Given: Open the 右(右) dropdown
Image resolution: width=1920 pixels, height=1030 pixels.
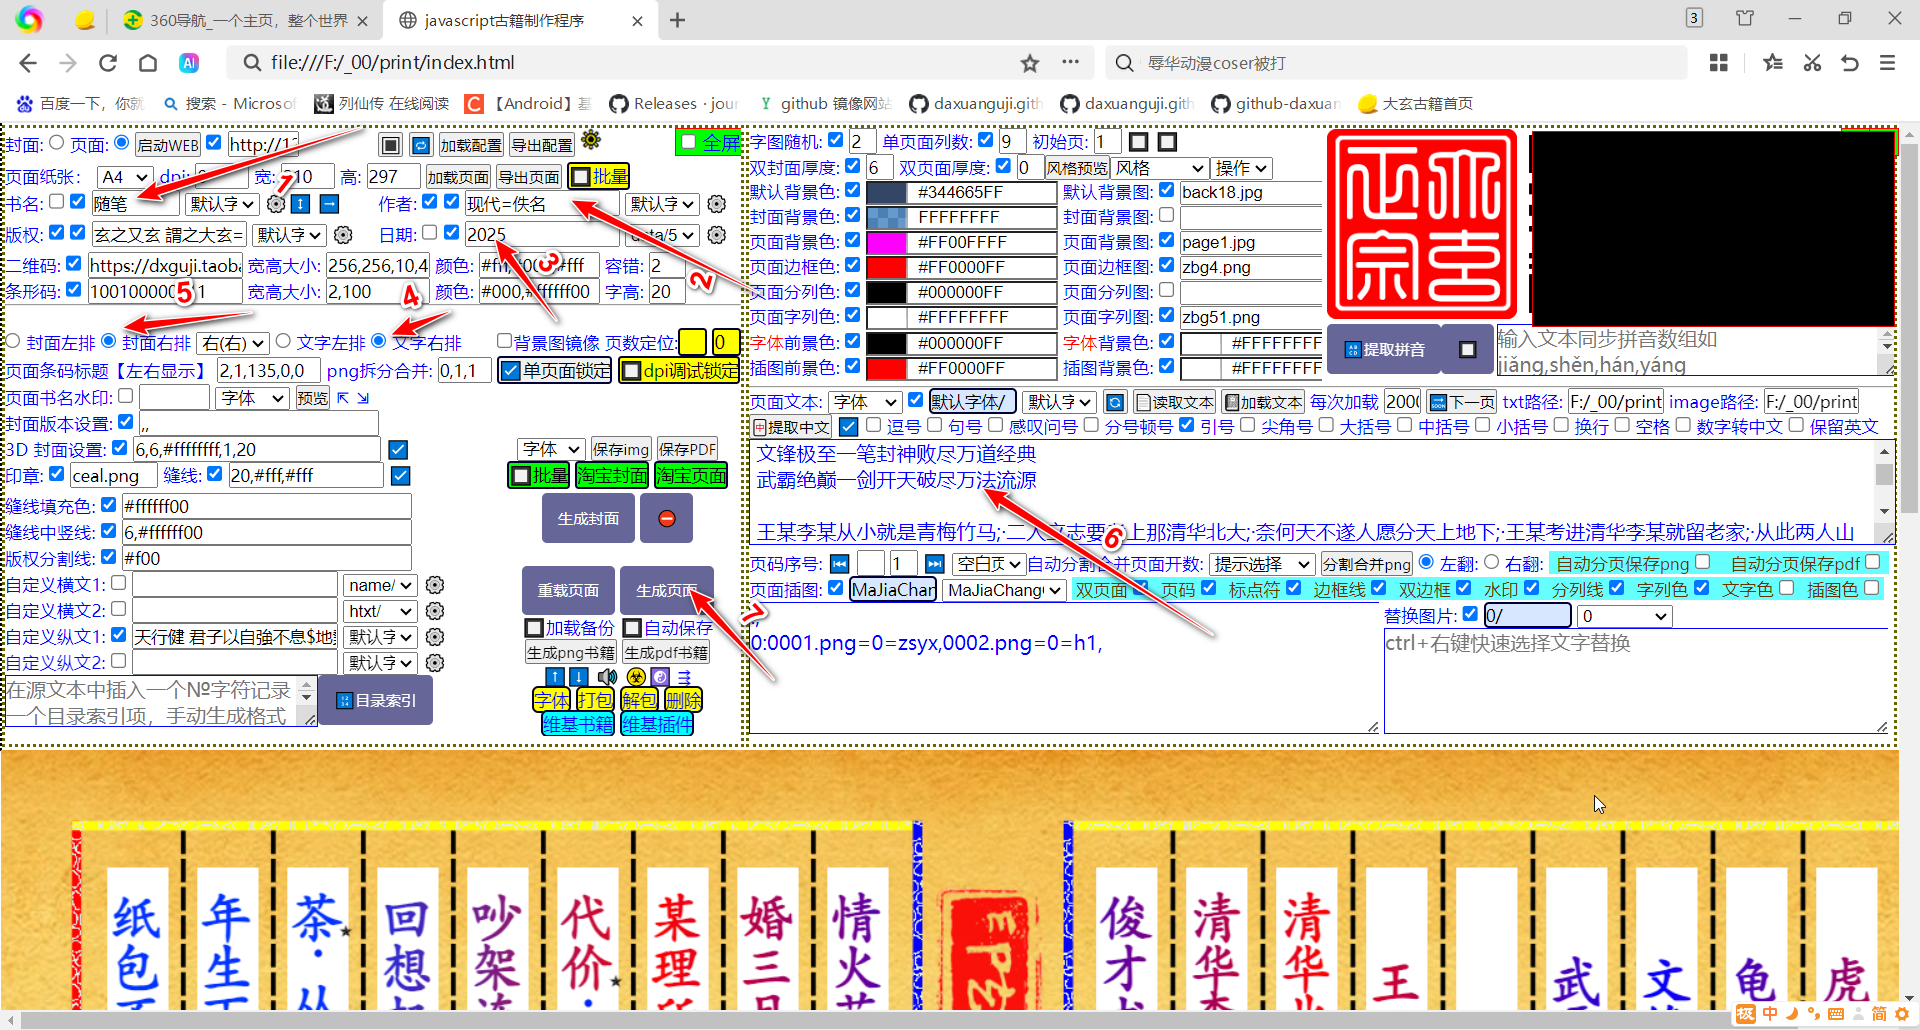Looking at the screenshot, I should coord(232,341).
